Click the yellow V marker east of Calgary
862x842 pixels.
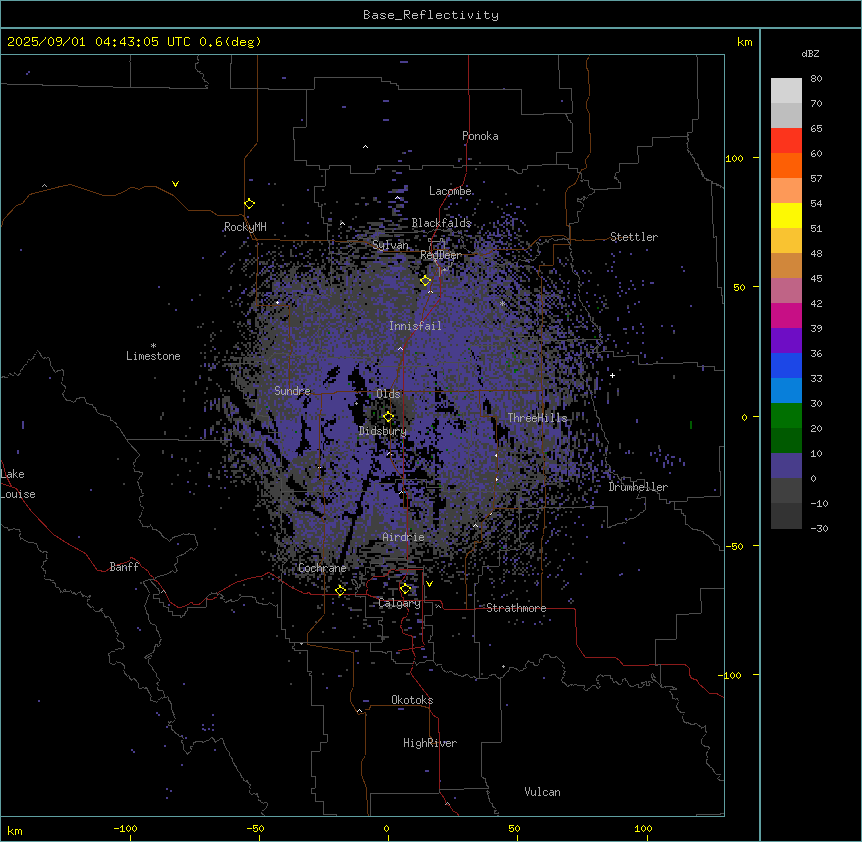(429, 584)
